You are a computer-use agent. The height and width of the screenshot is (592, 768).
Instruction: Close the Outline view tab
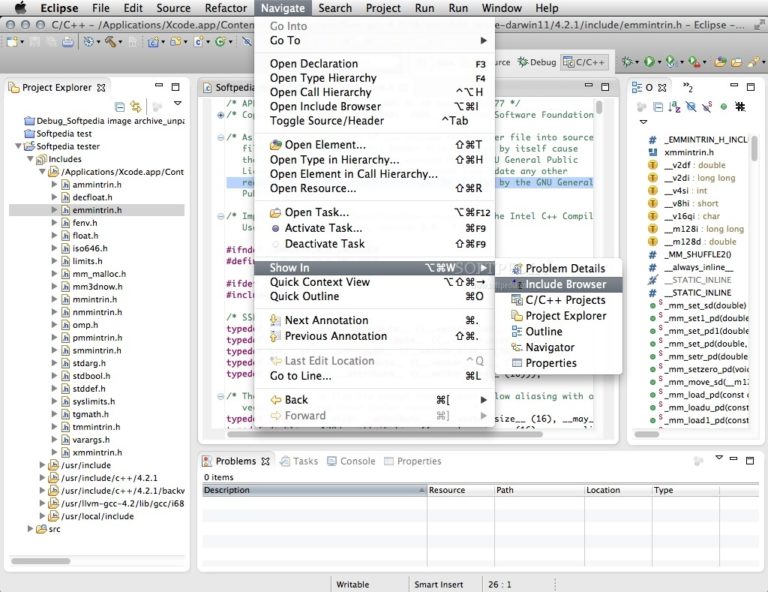tap(662, 88)
